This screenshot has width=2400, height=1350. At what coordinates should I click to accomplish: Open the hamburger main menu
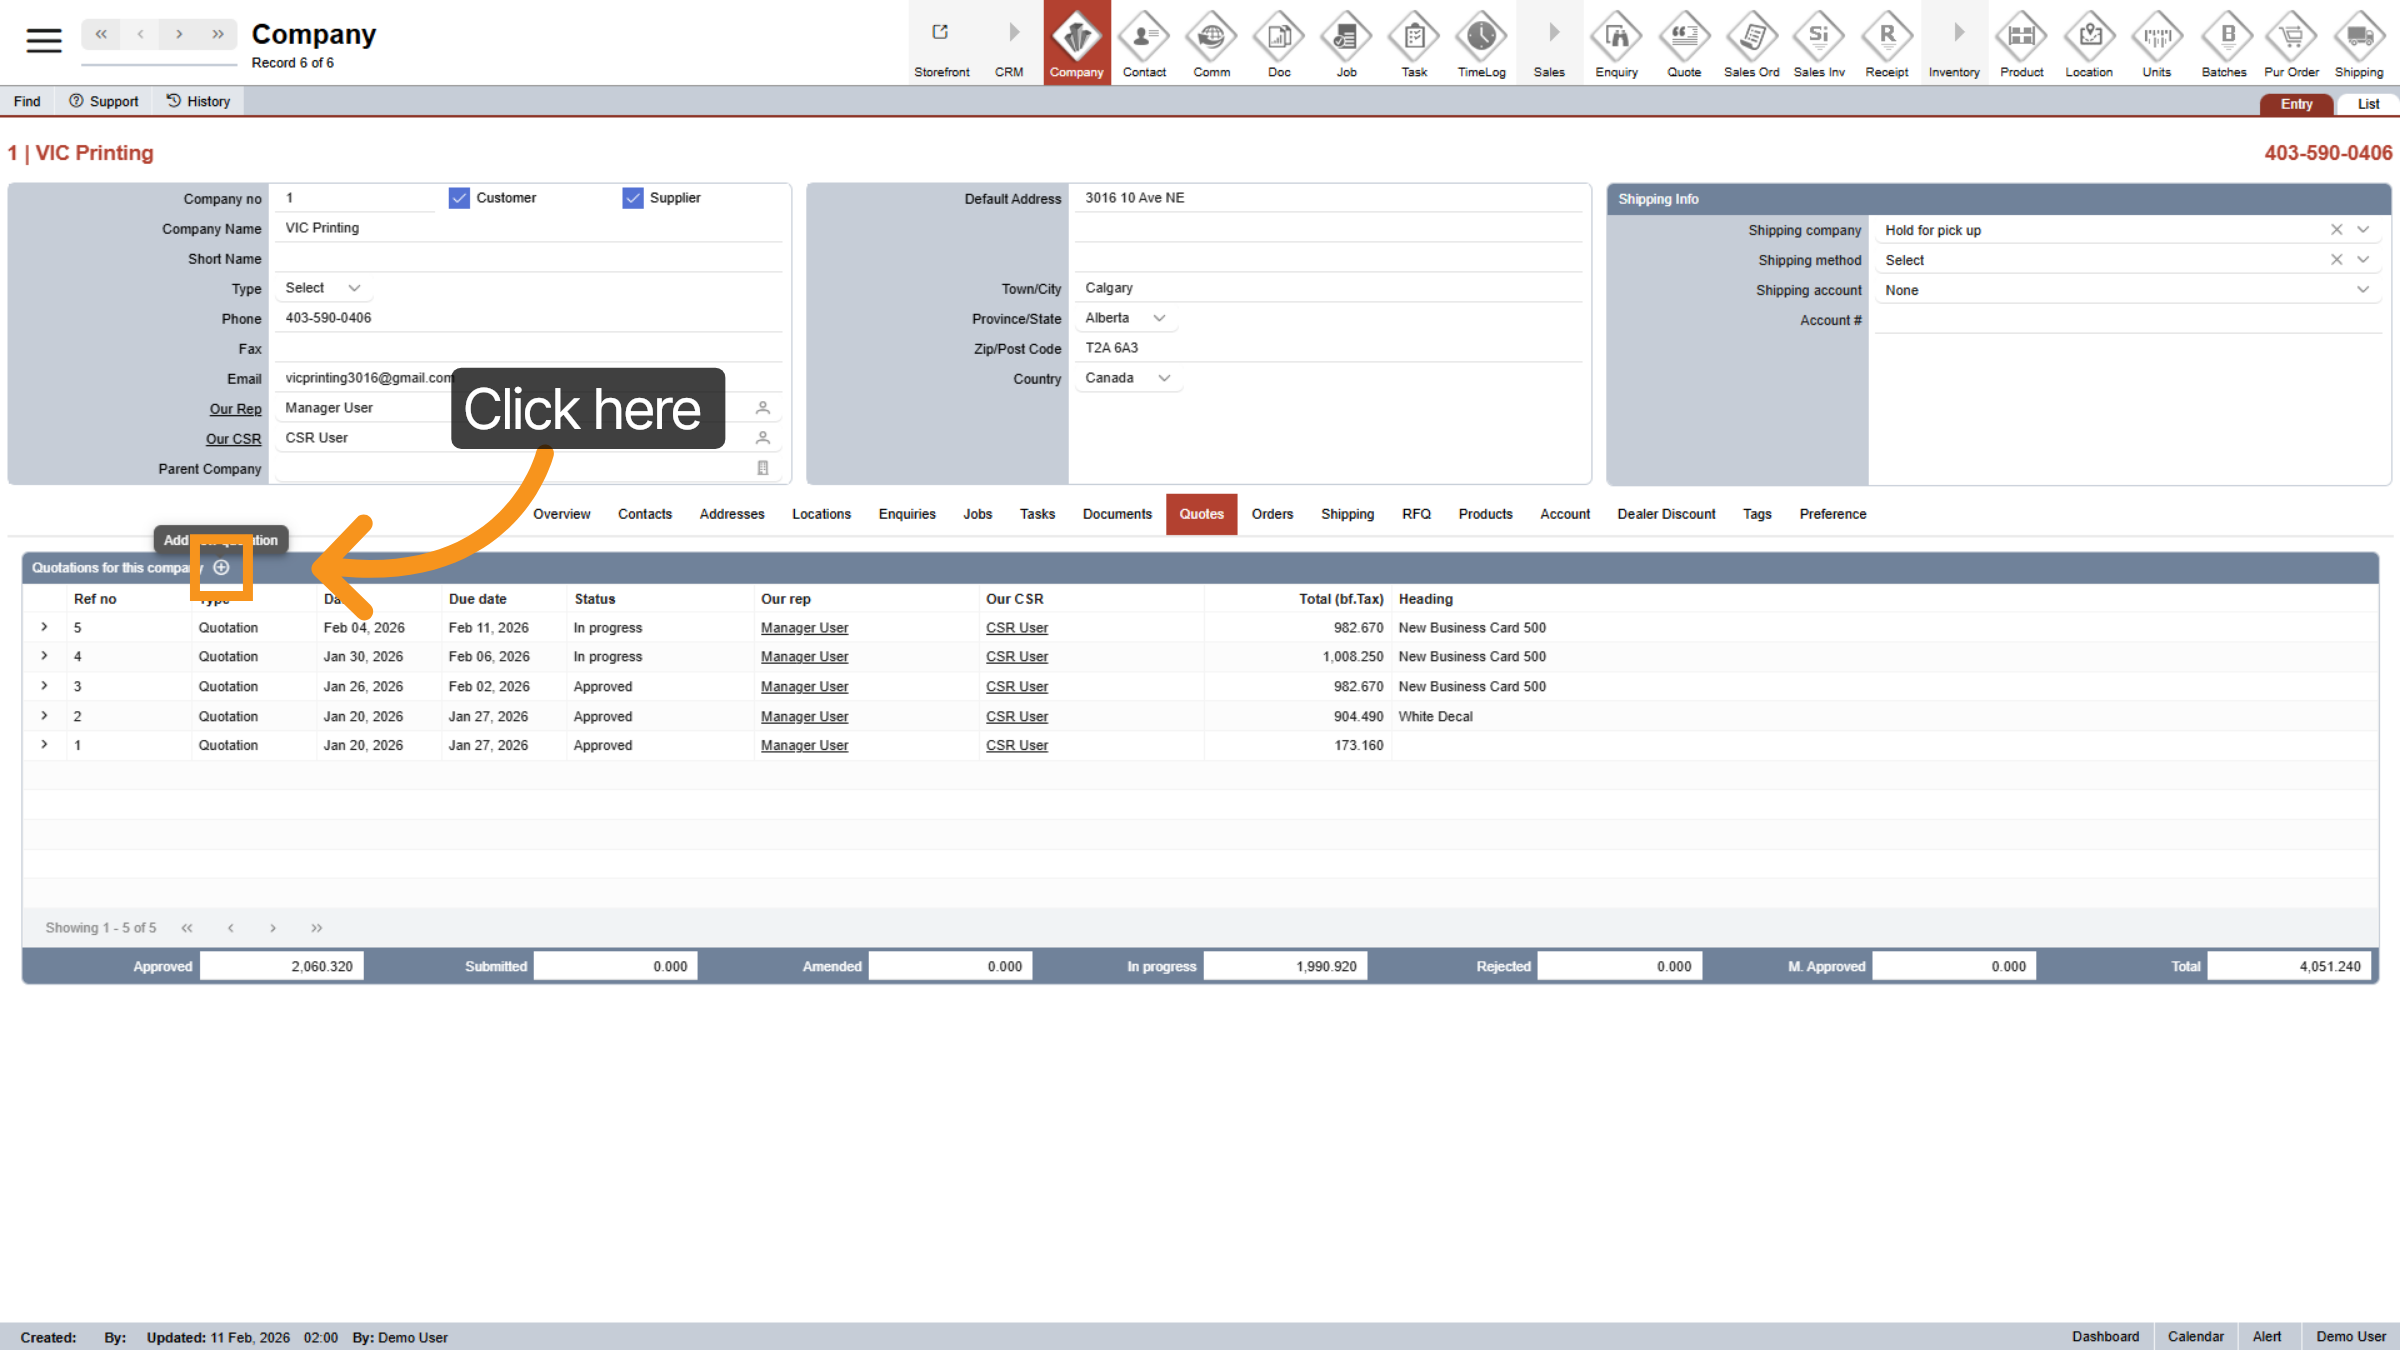point(43,40)
